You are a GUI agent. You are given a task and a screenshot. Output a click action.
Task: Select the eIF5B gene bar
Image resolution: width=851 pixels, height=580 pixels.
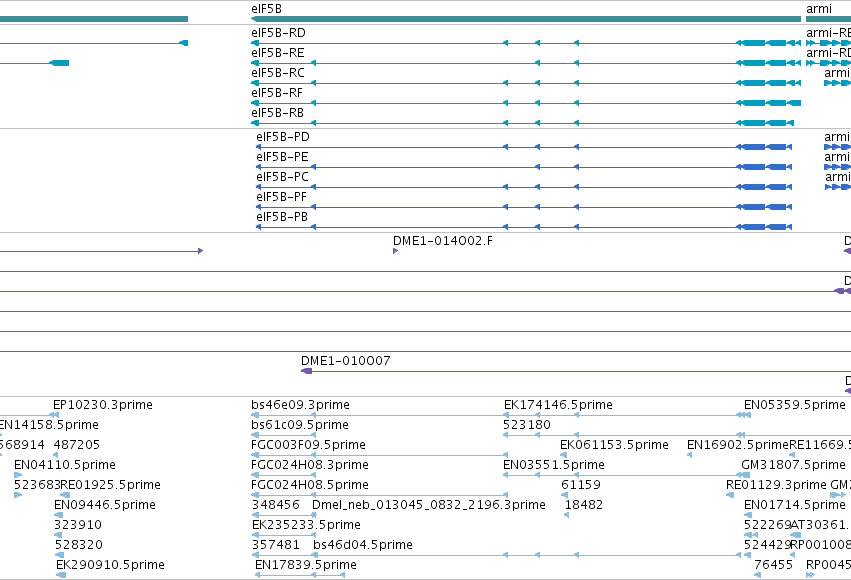click(x=525, y=19)
